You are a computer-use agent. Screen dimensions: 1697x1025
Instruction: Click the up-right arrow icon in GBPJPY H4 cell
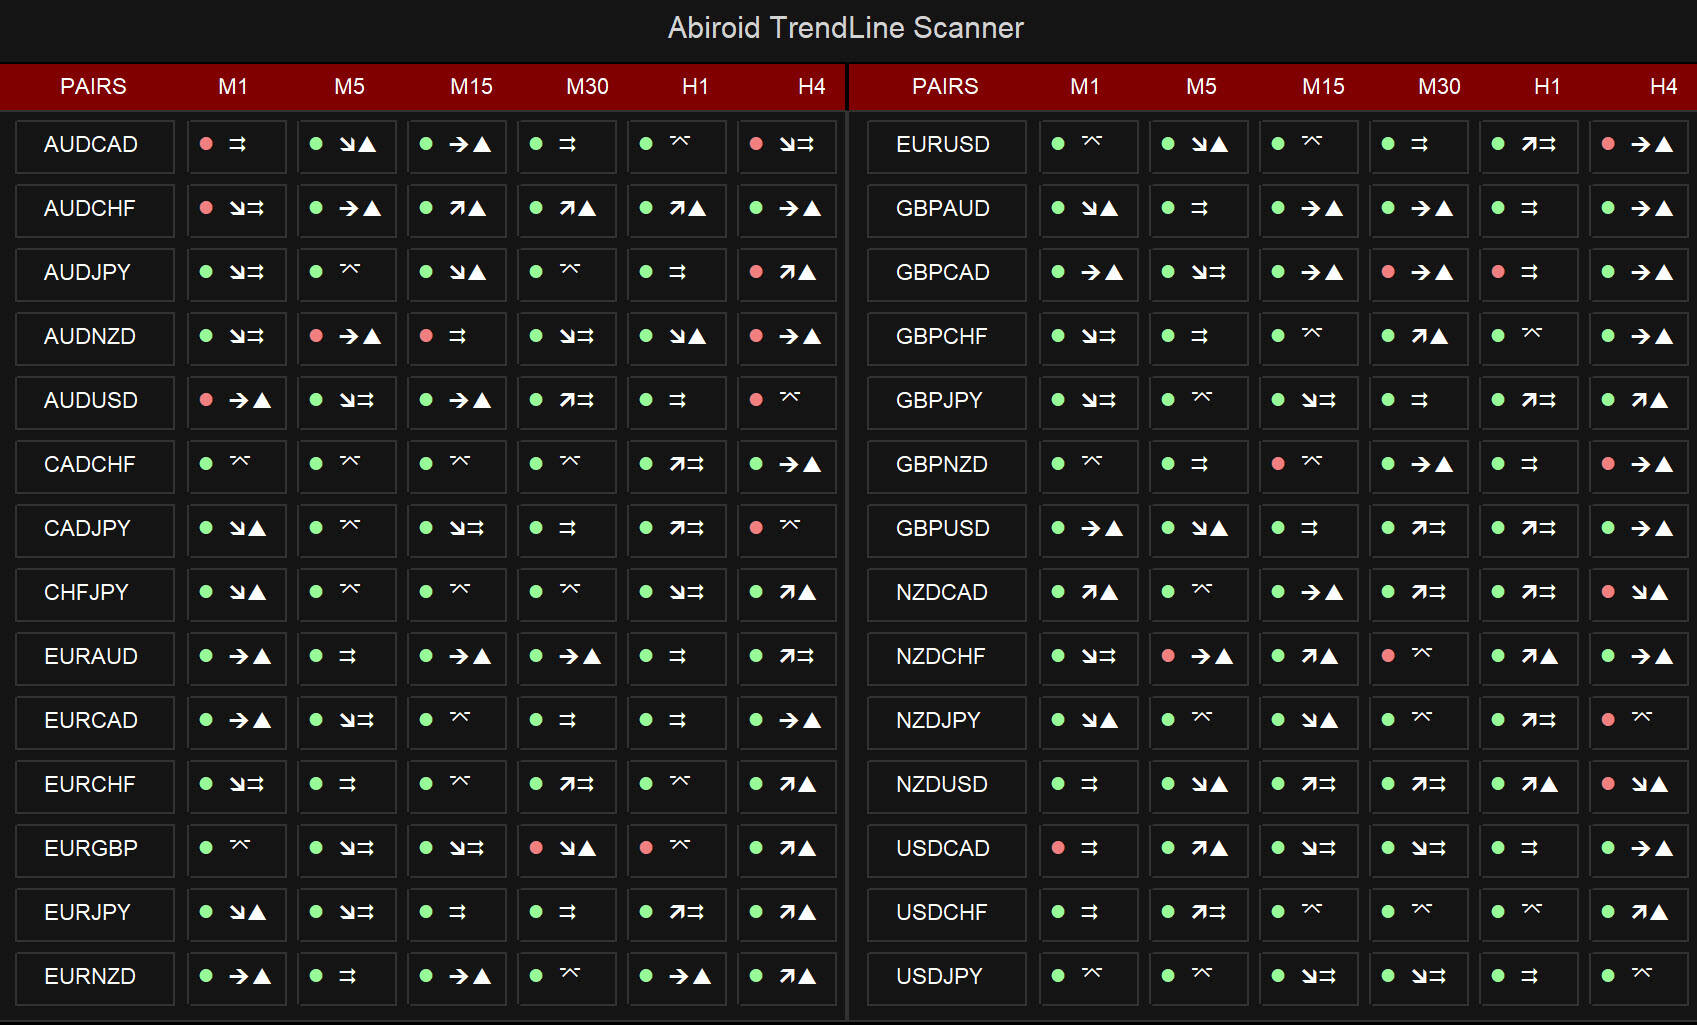click(x=1640, y=401)
